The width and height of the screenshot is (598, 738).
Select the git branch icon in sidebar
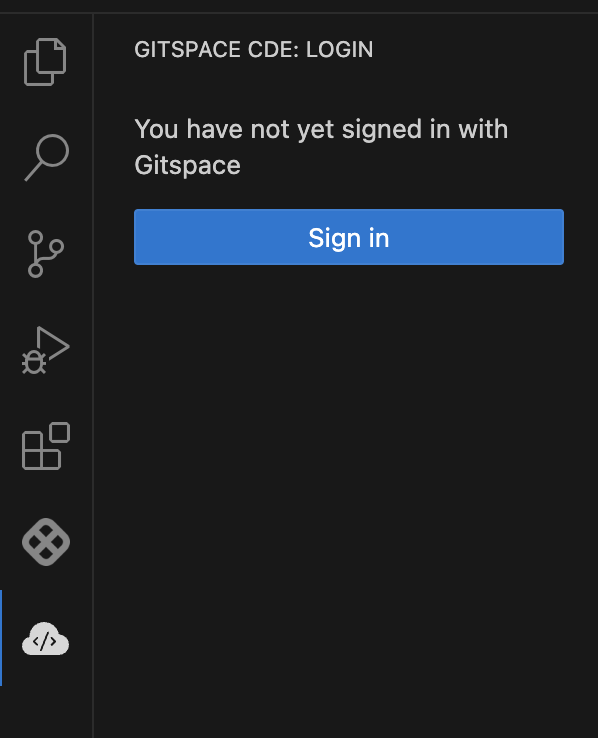pyautogui.click(x=46, y=254)
